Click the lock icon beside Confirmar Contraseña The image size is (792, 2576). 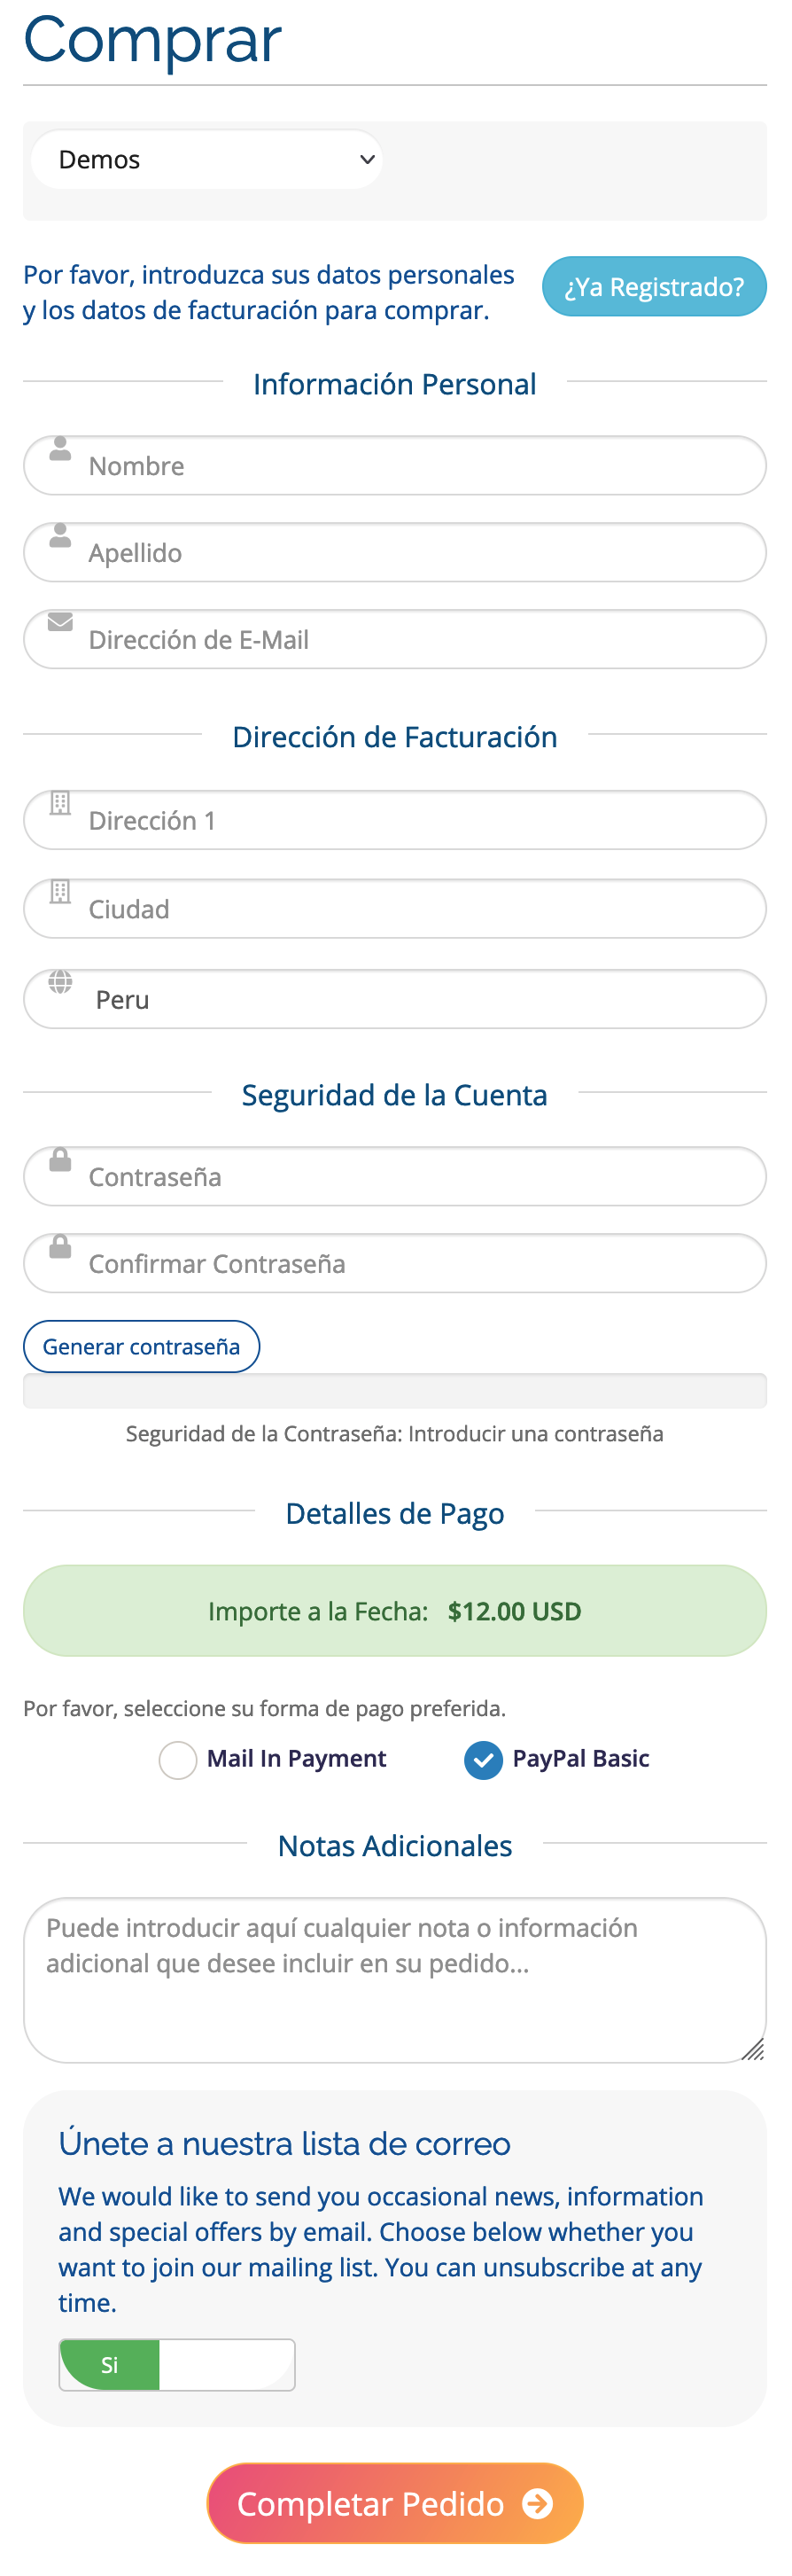click(x=60, y=1246)
